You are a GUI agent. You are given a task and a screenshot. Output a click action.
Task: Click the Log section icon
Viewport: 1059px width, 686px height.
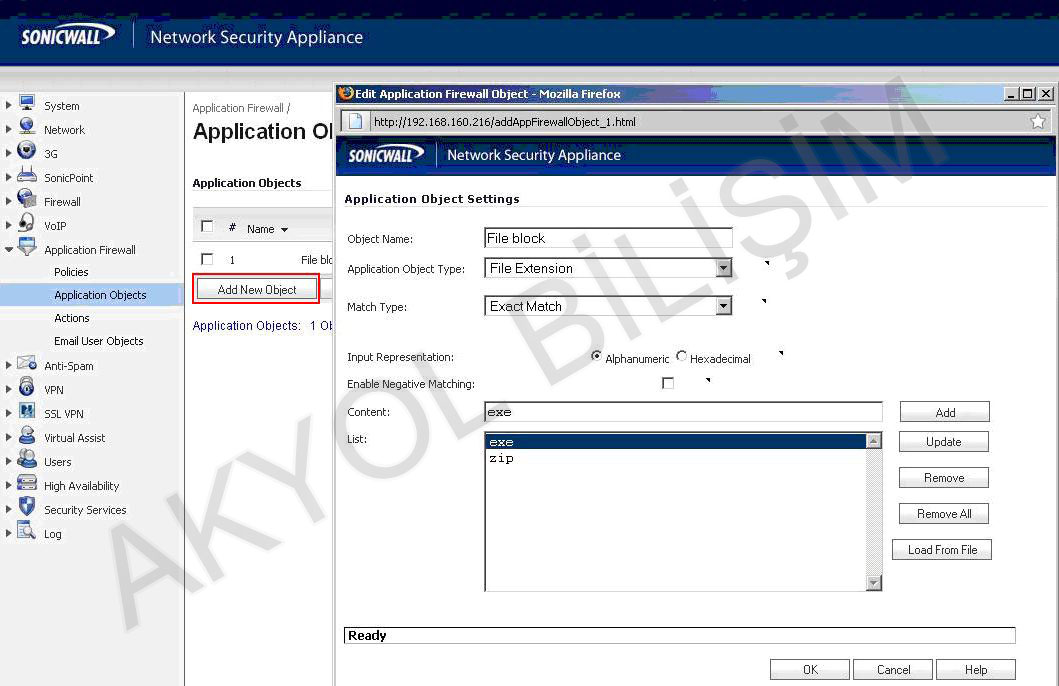[27, 533]
